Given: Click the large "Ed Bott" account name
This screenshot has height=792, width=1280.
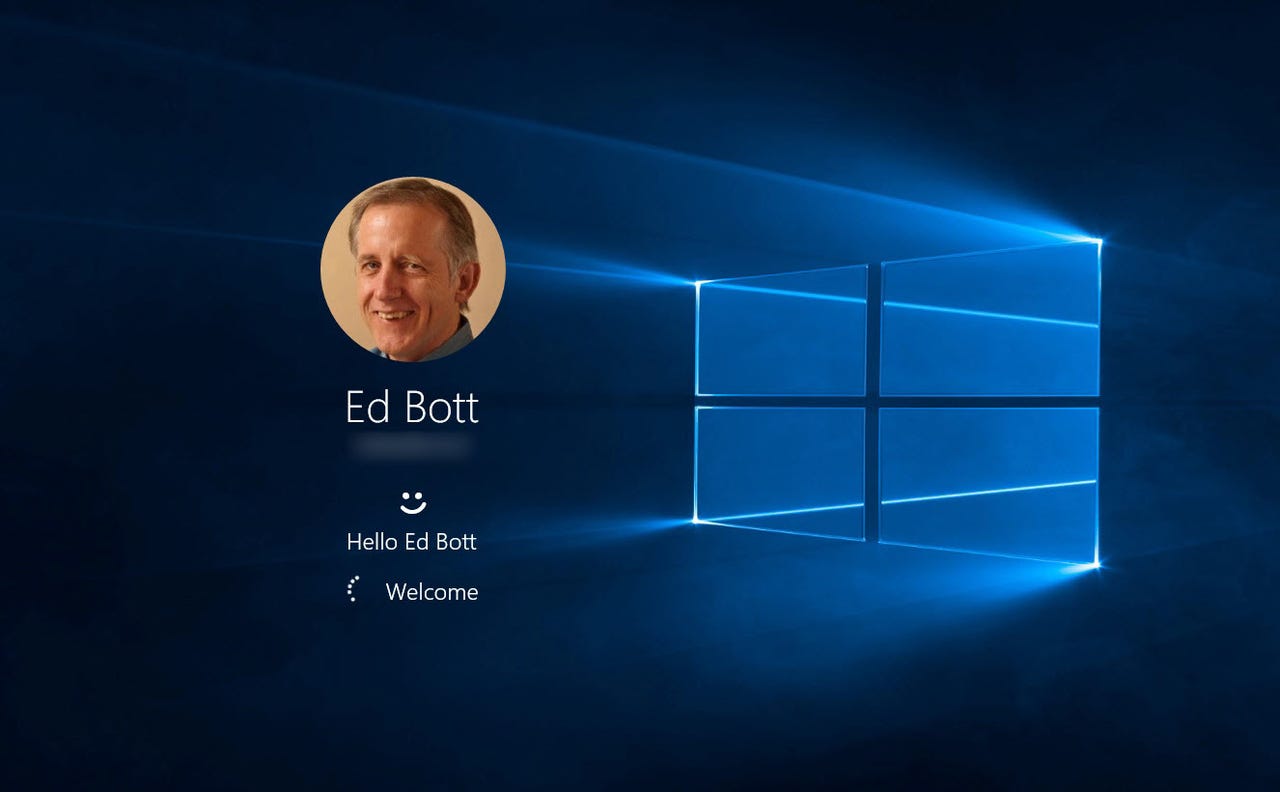Looking at the screenshot, I should (x=412, y=407).
